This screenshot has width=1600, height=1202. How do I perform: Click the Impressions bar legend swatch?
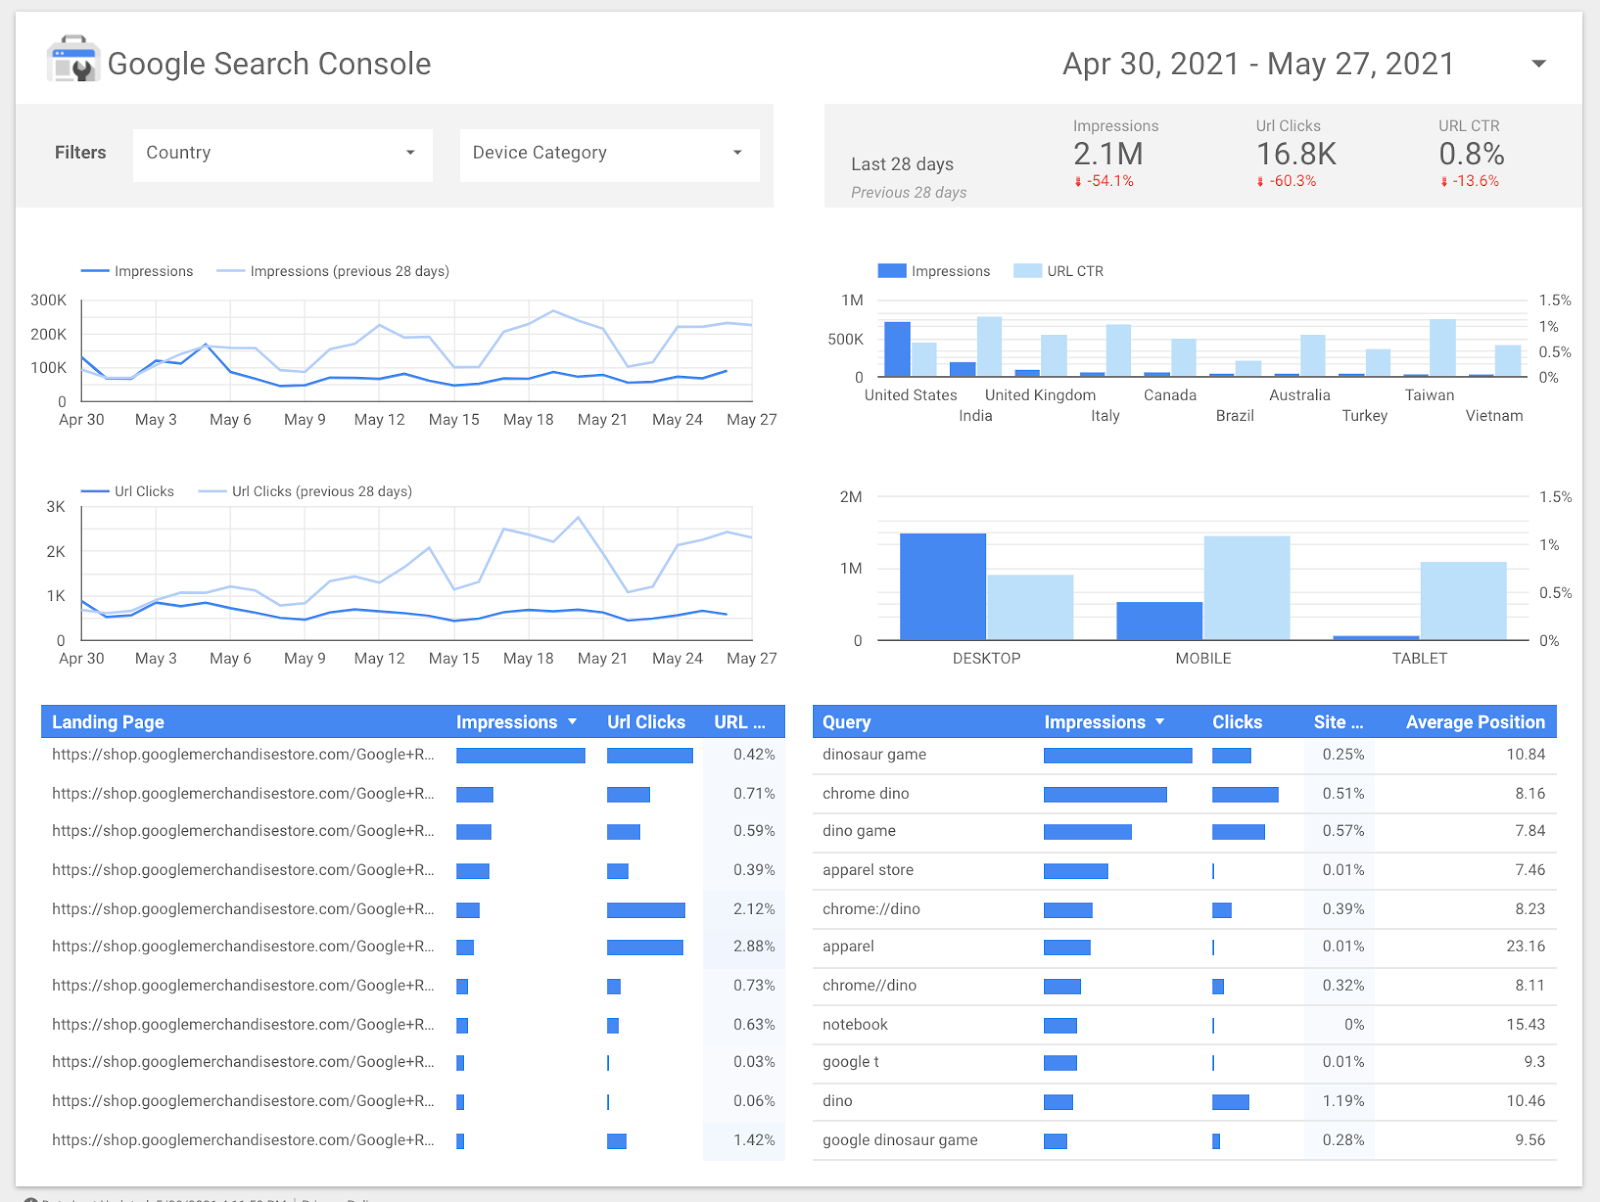(891, 271)
